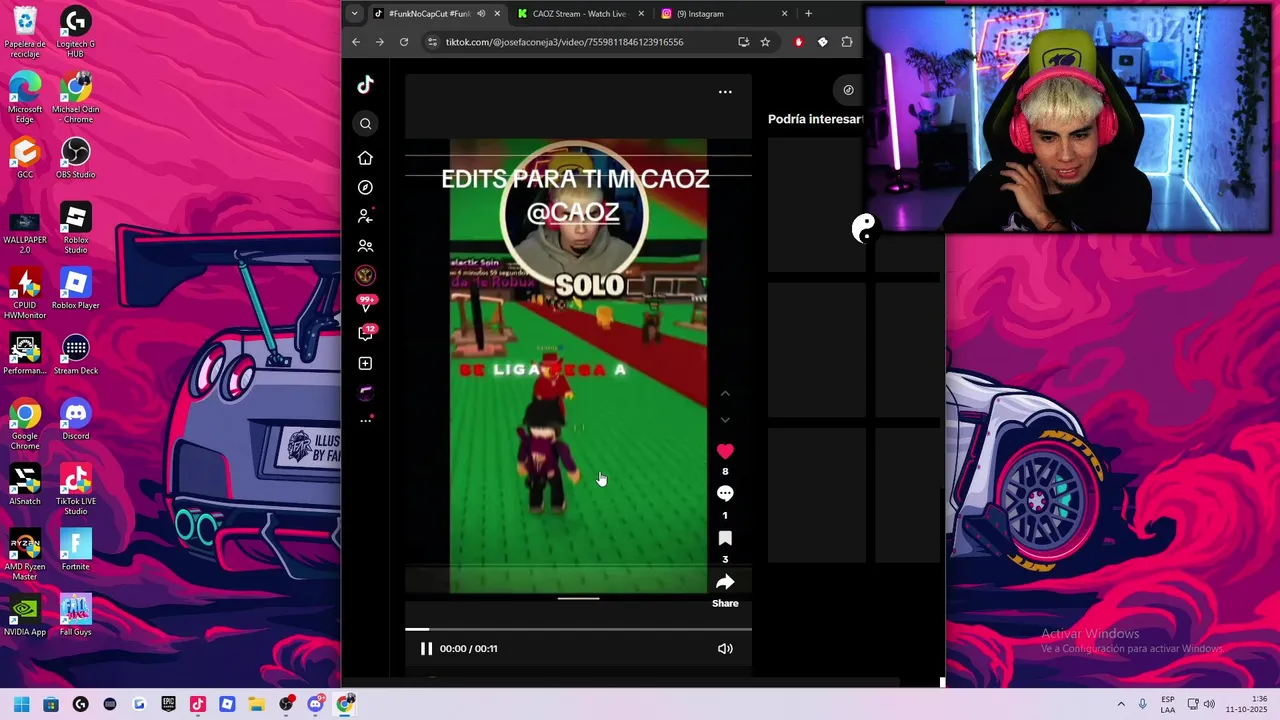Select the #FunkNoCapCut TikTok tab
The width and height of the screenshot is (1280, 720).
[x=429, y=14]
